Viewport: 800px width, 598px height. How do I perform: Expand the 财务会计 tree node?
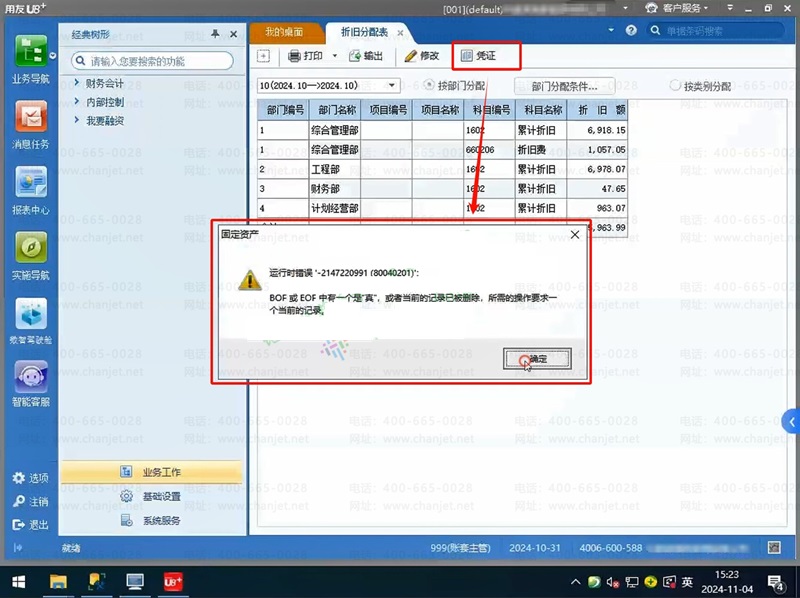click(x=77, y=82)
